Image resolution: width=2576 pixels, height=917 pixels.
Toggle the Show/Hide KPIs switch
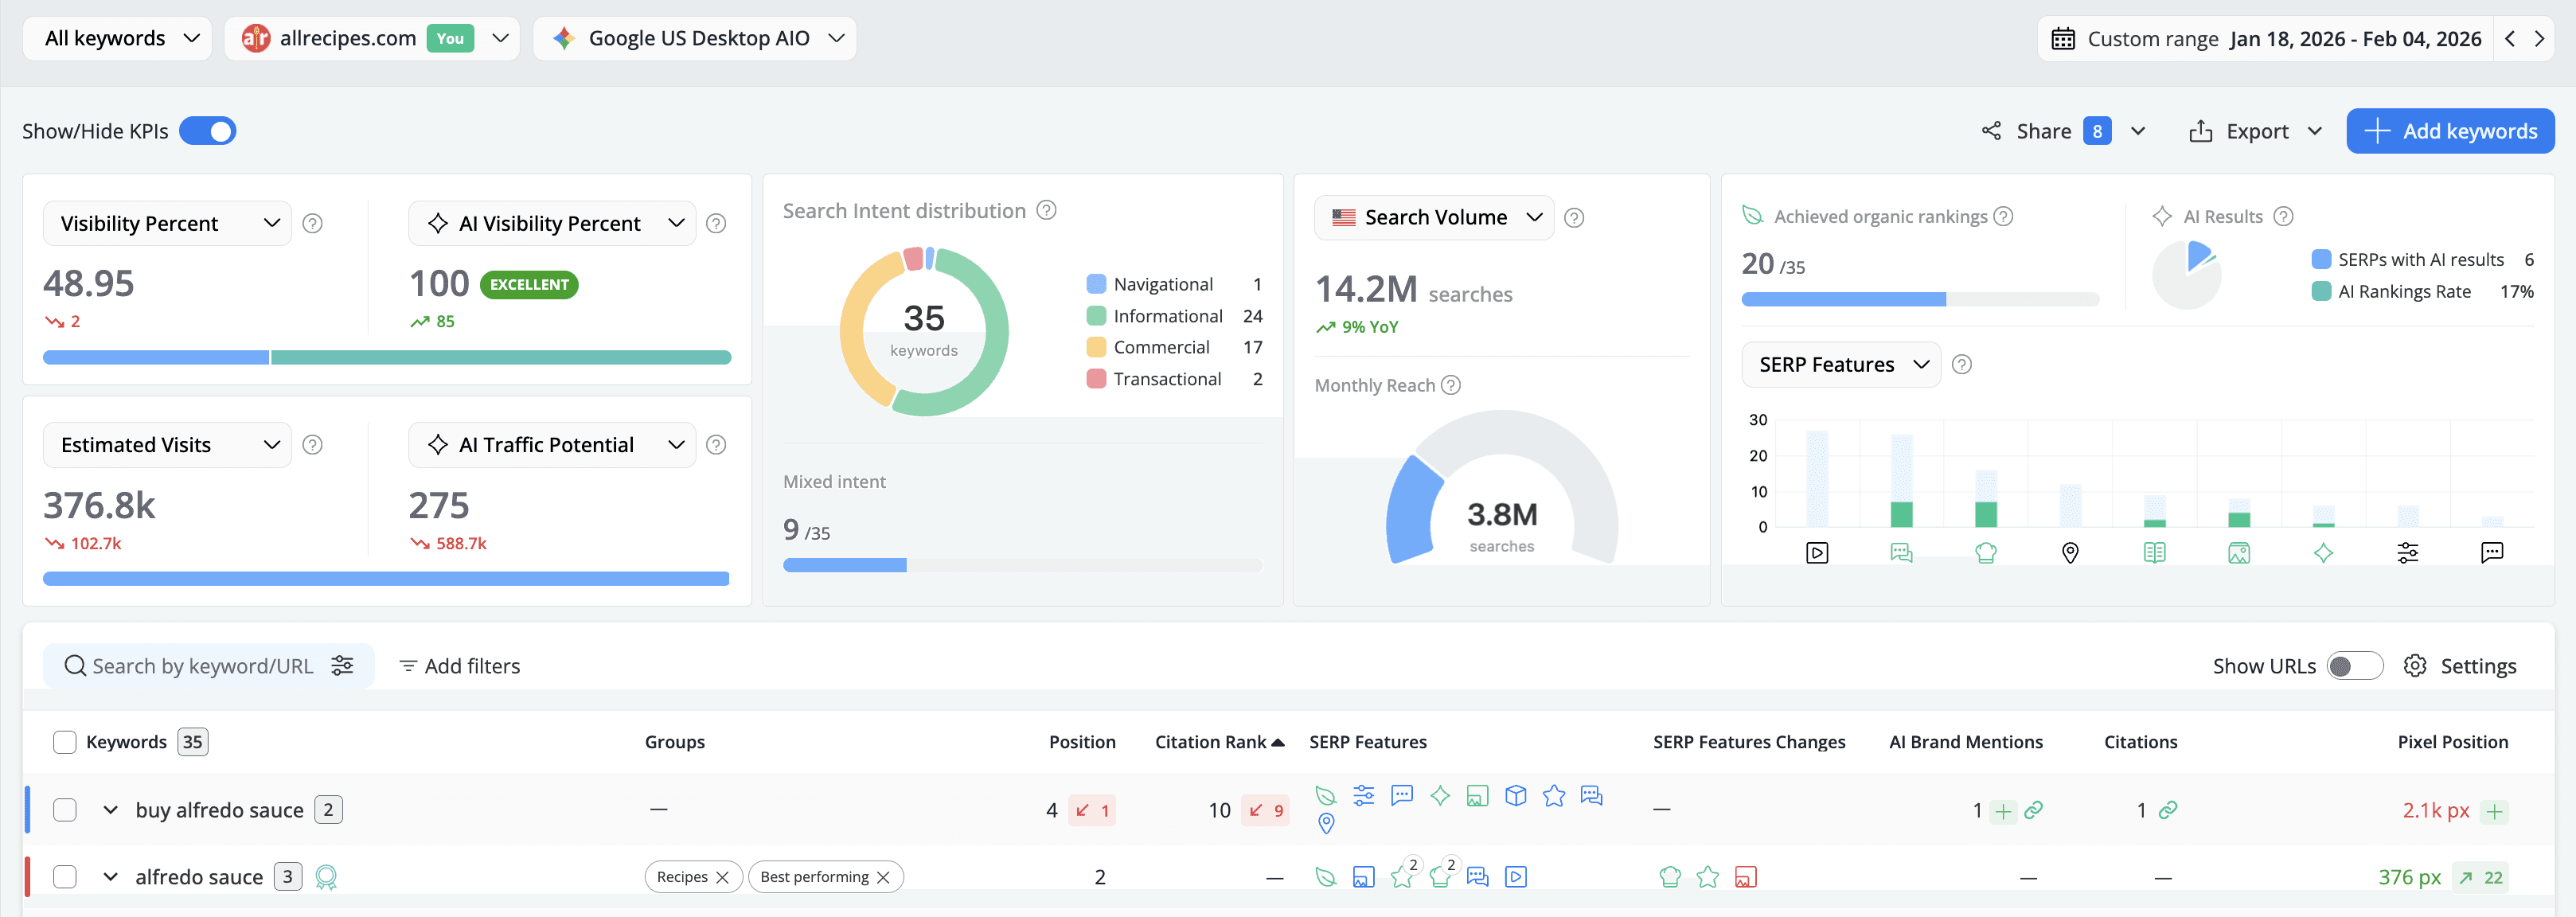(207, 130)
